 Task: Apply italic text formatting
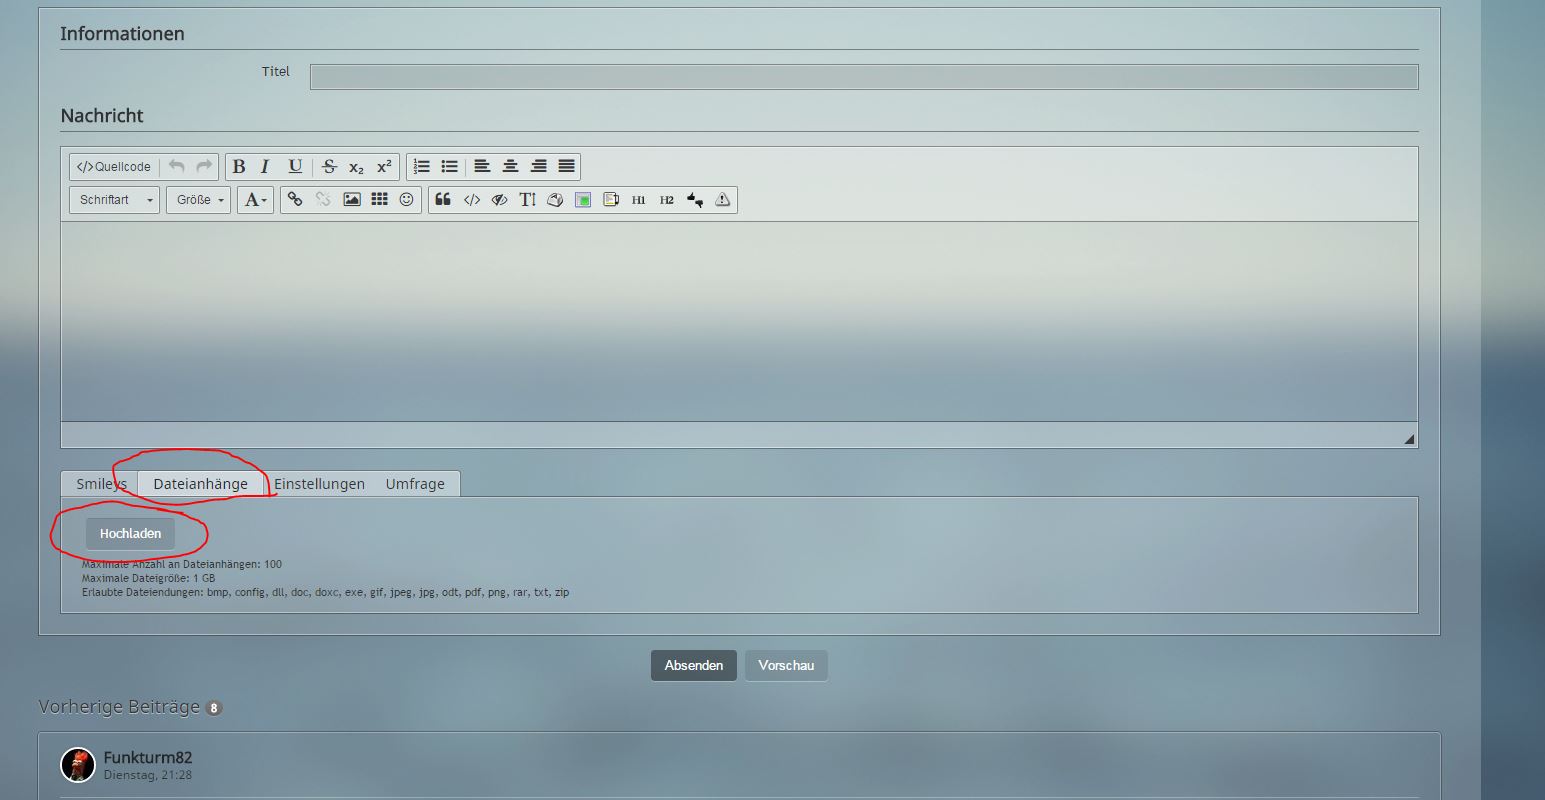pyautogui.click(x=266, y=167)
